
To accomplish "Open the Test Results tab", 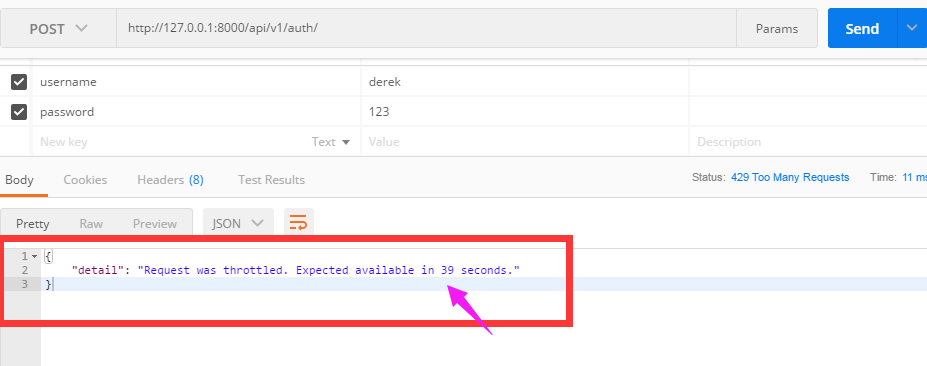I will pyautogui.click(x=271, y=180).
